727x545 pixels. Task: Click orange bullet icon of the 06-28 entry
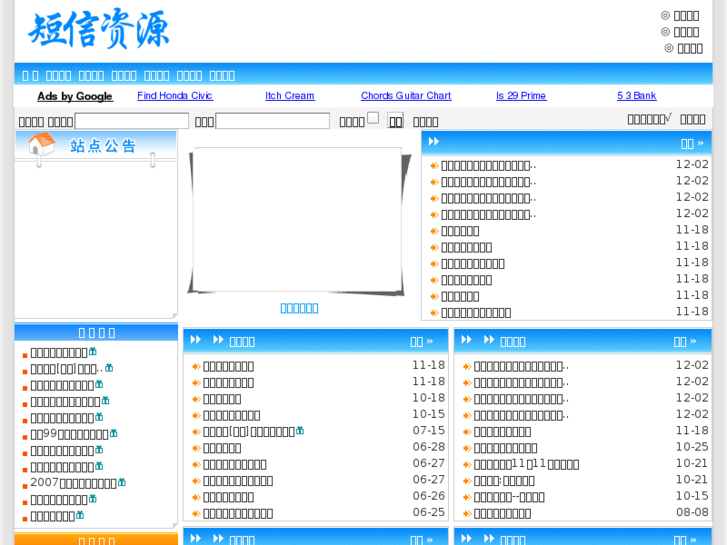point(197,448)
